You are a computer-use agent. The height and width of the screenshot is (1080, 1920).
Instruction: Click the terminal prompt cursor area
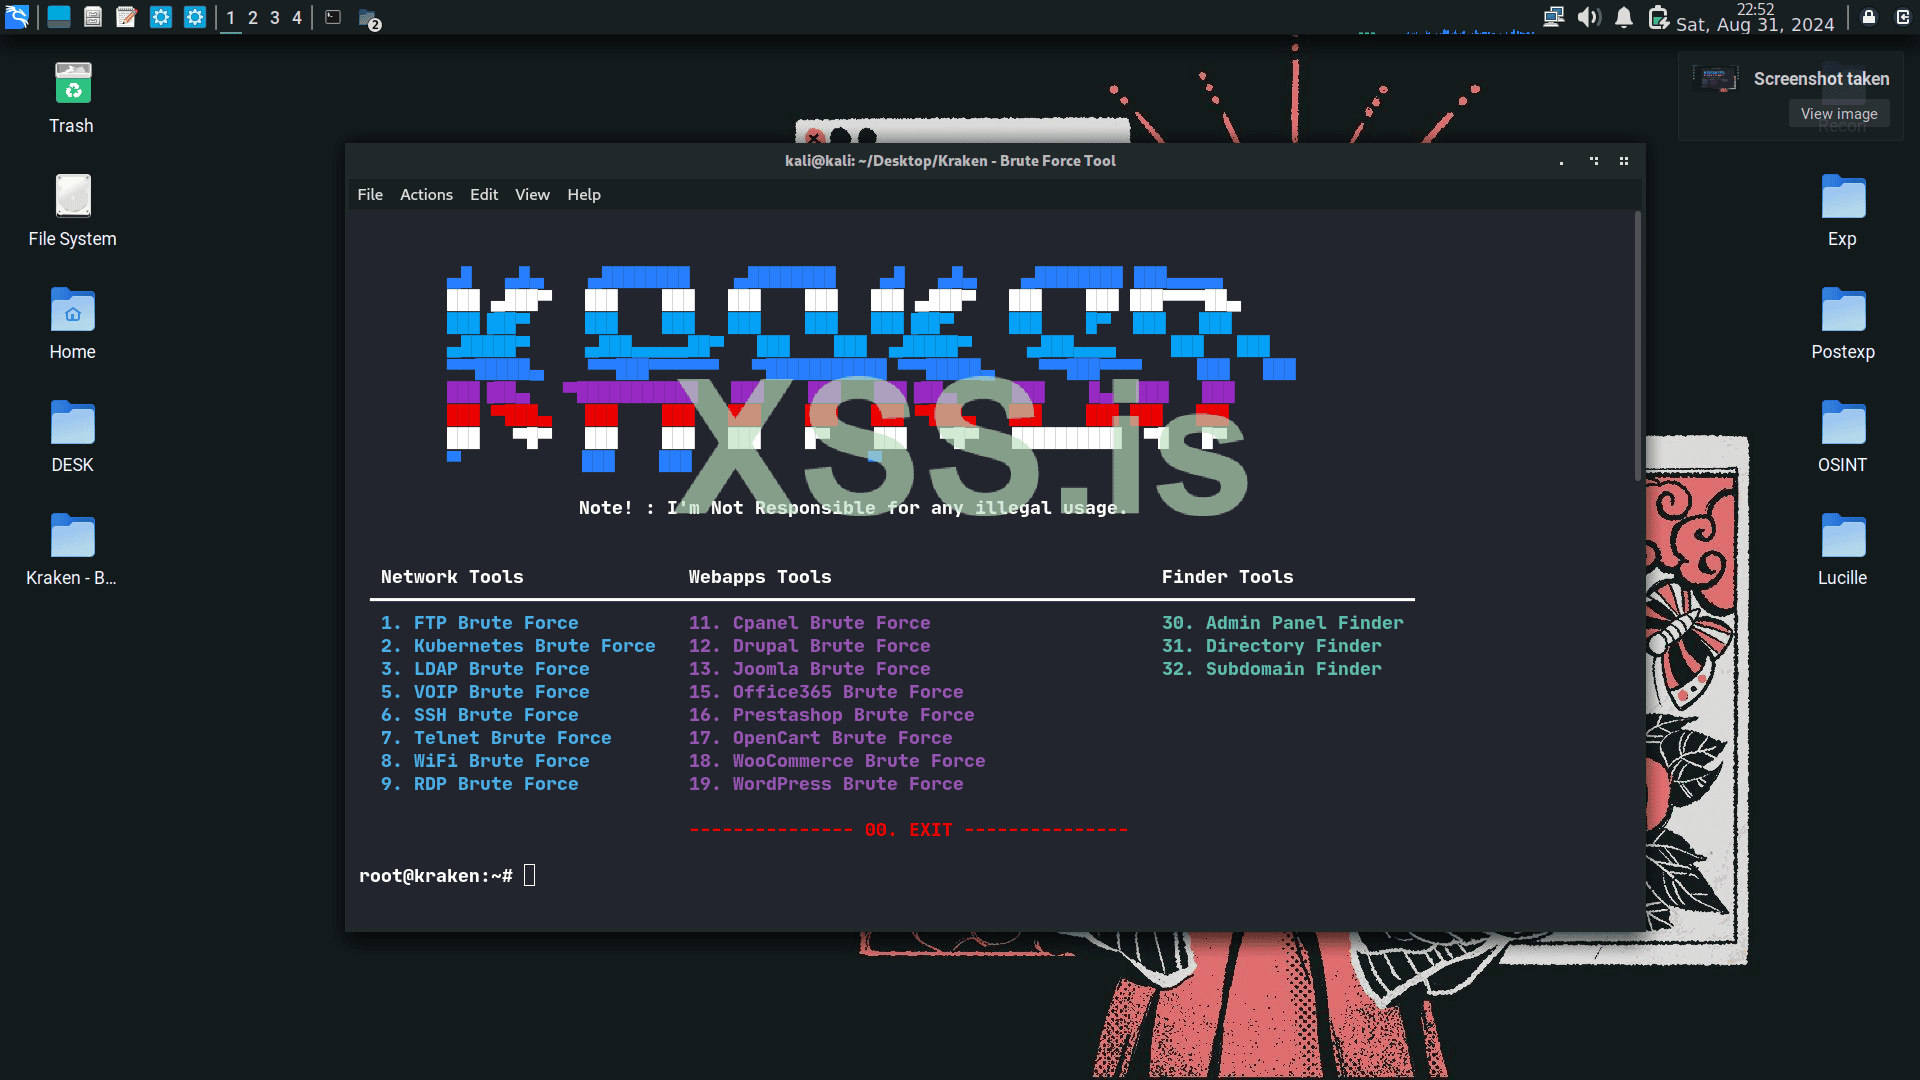530,876
